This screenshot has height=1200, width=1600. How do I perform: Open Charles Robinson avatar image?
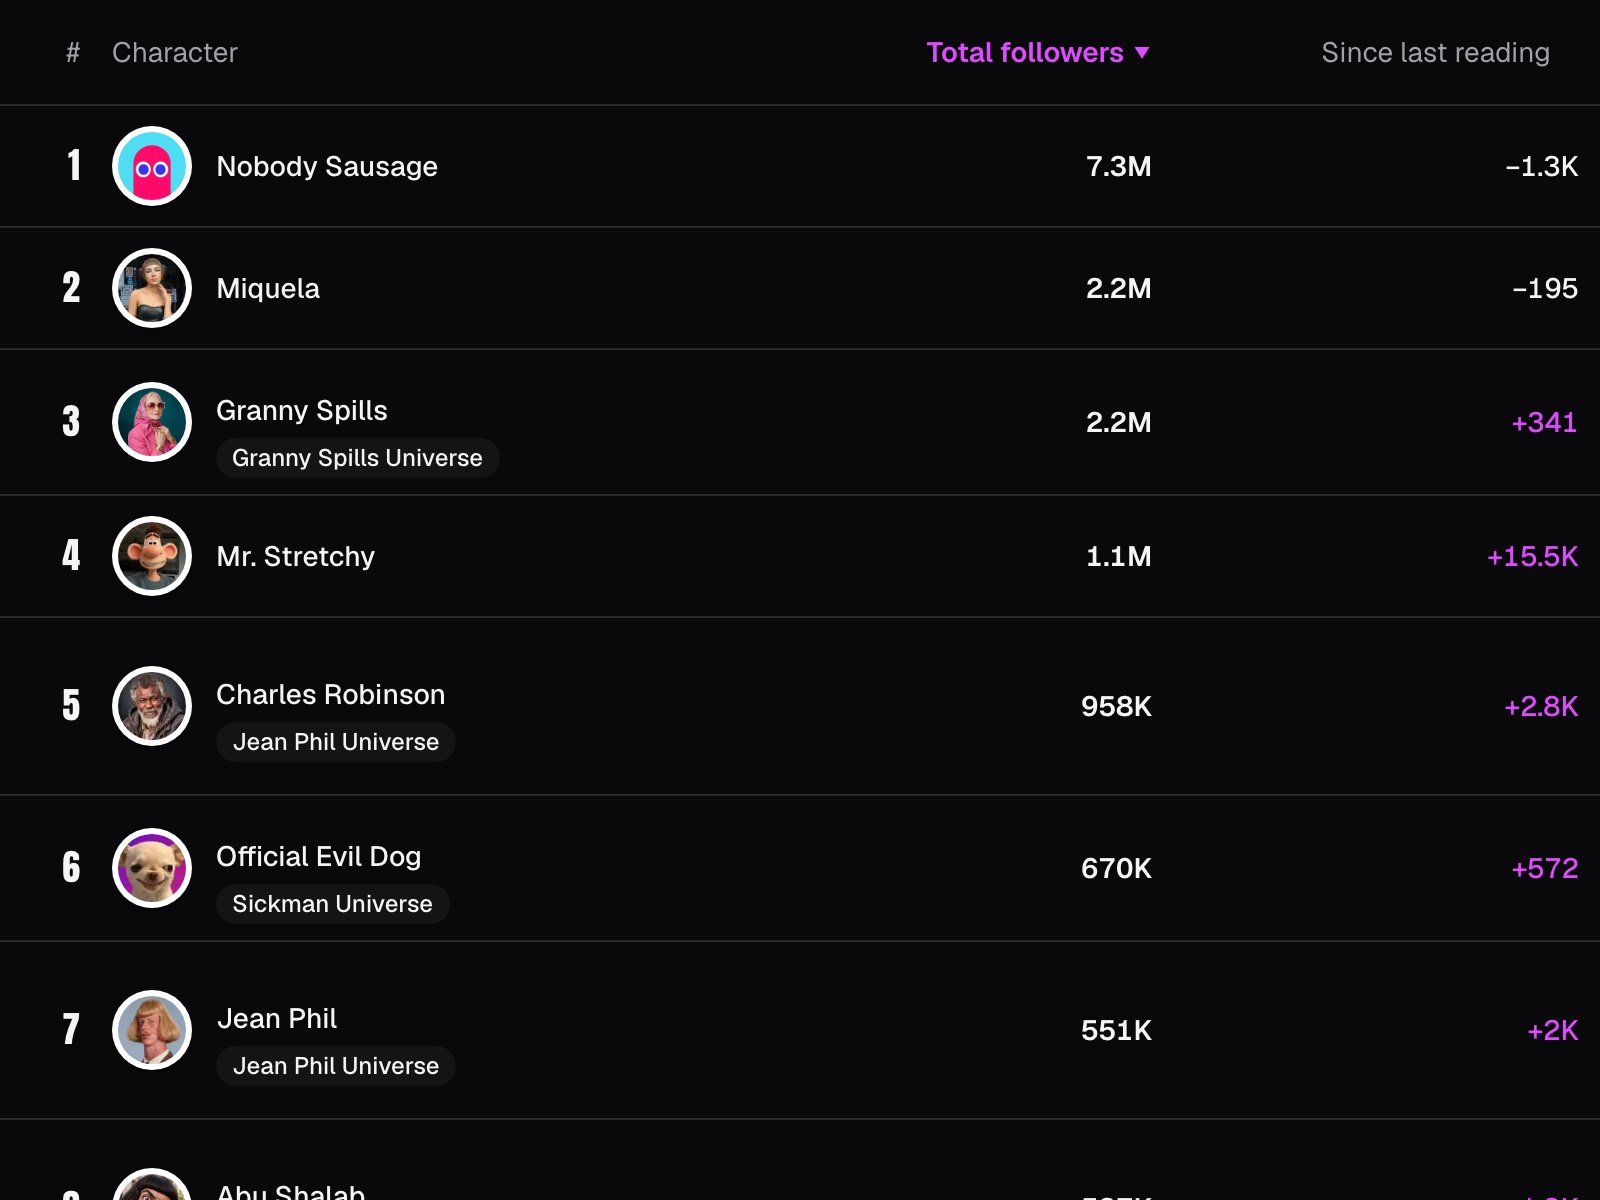(x=152, y=706)
